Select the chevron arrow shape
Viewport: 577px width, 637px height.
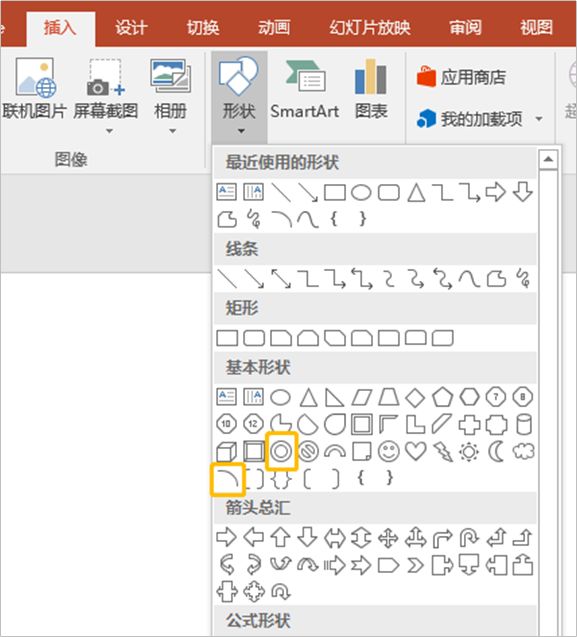tap(415, 565)
